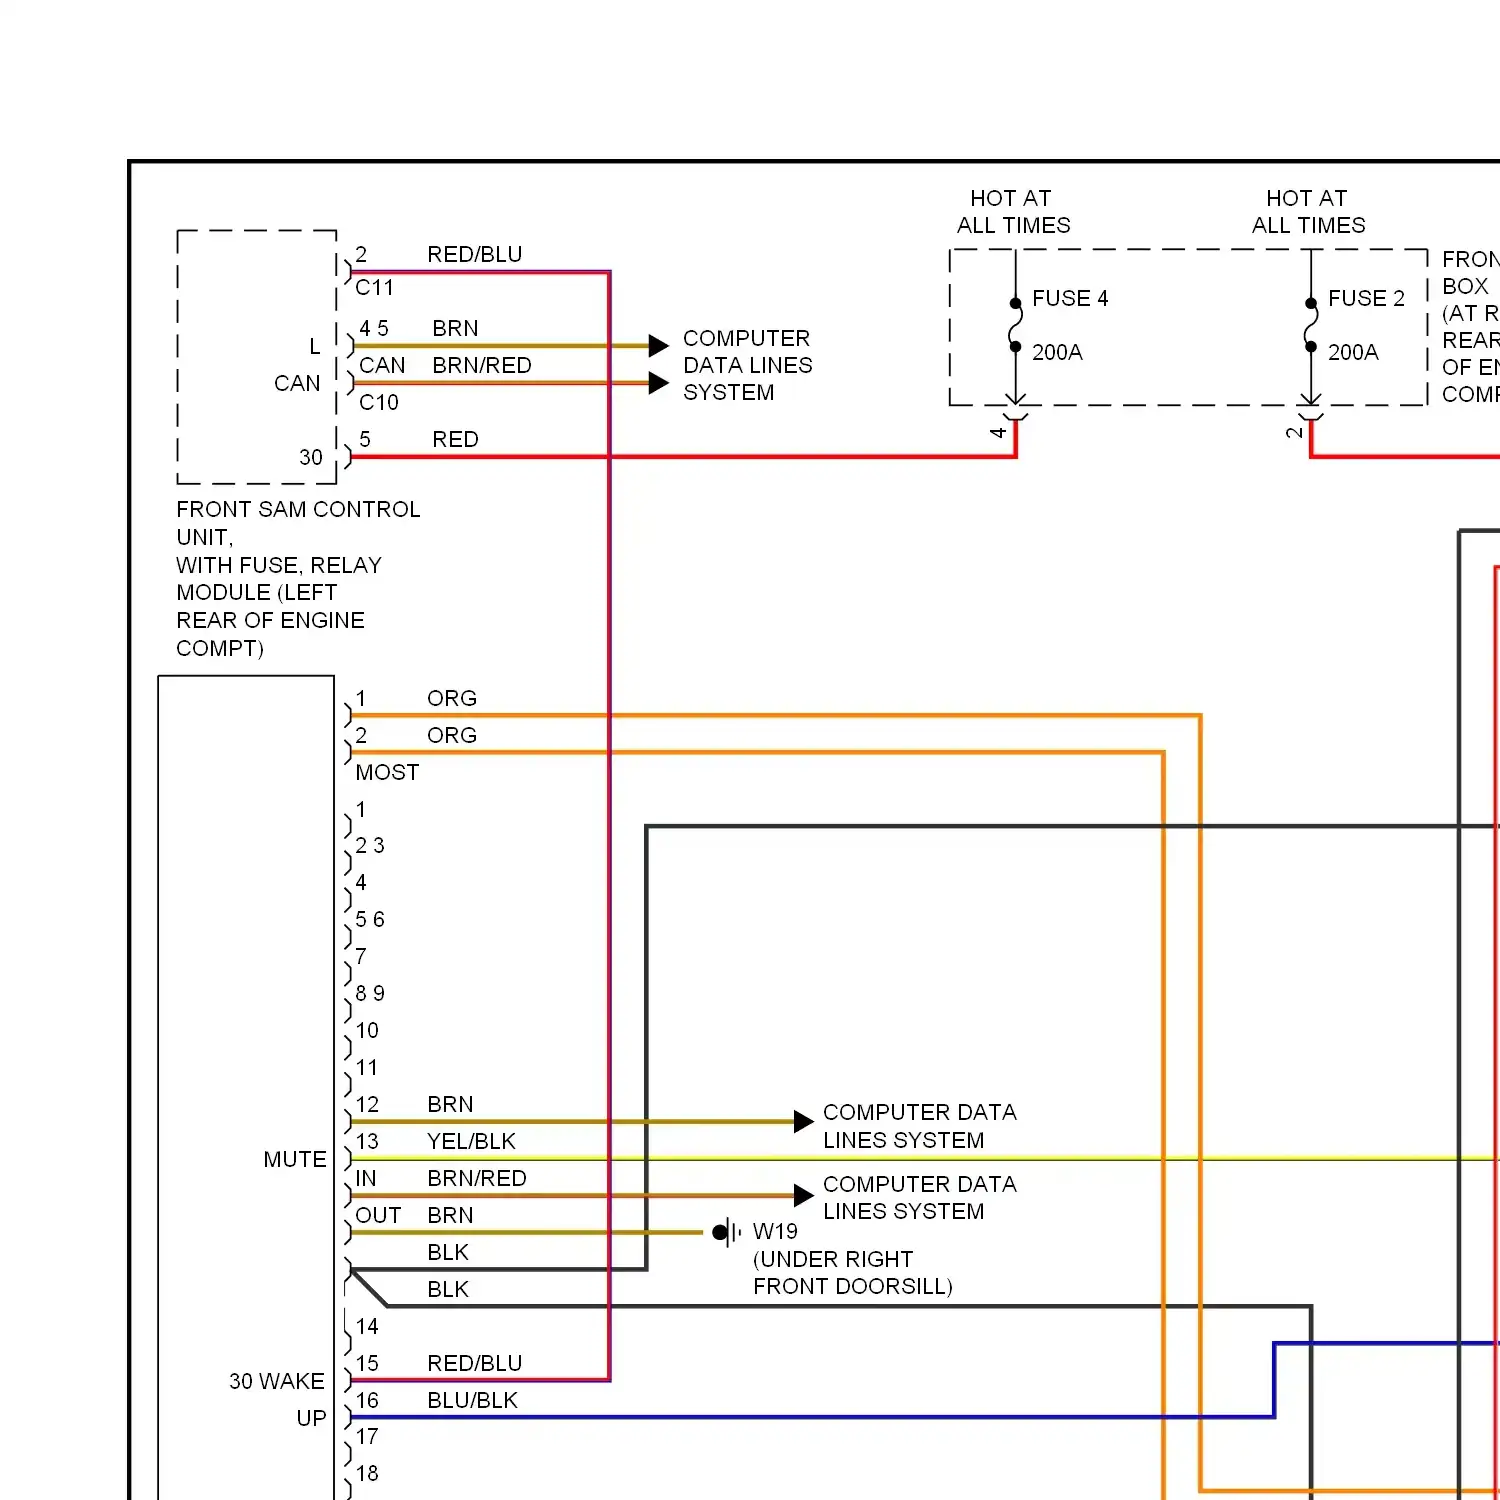Click the arrowhead on pin 12 BRN wire
Screen dimensions: 1500x1500
point(804,1121)
